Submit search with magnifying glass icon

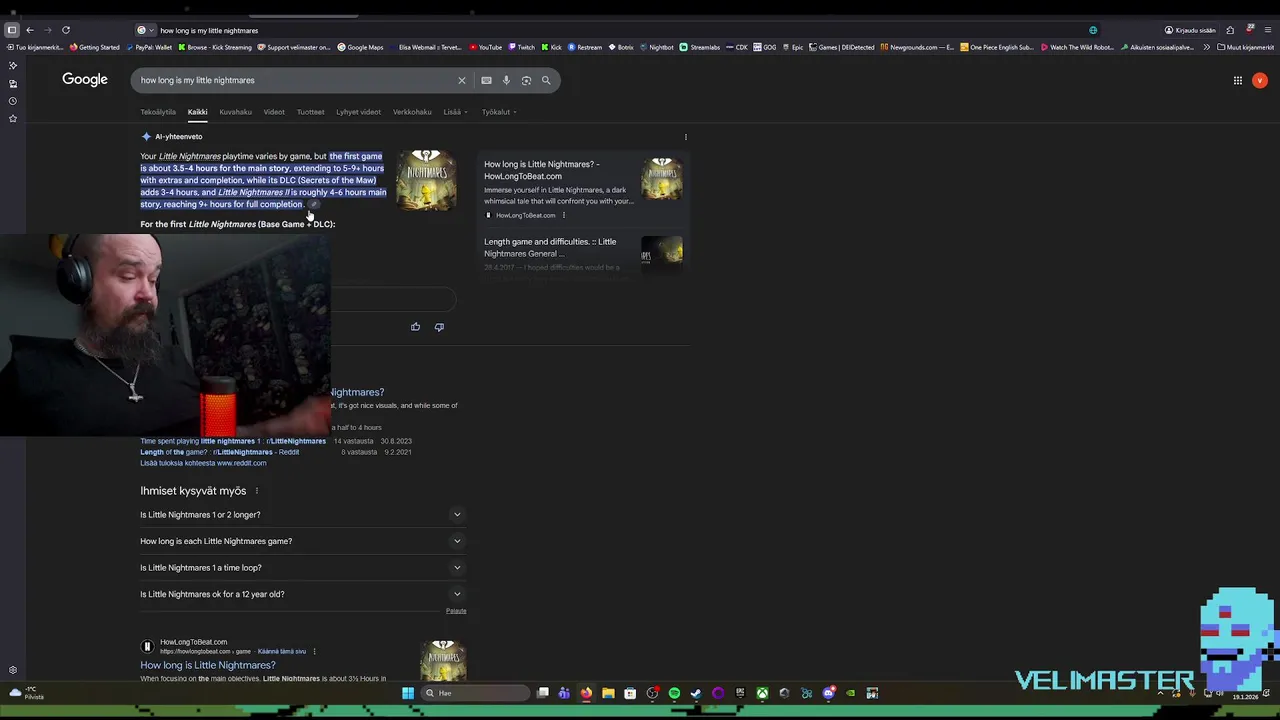point(546,80)
